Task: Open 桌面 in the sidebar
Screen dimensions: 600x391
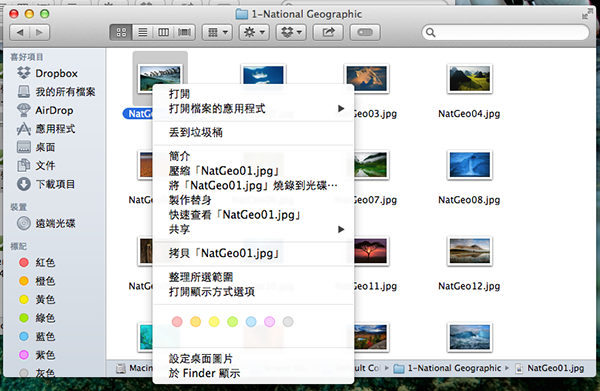Action: (36, 147)
